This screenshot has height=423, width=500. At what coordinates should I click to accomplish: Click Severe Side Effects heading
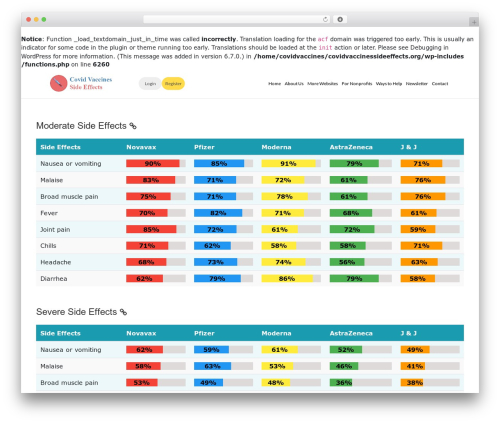[x=77, y=312]
